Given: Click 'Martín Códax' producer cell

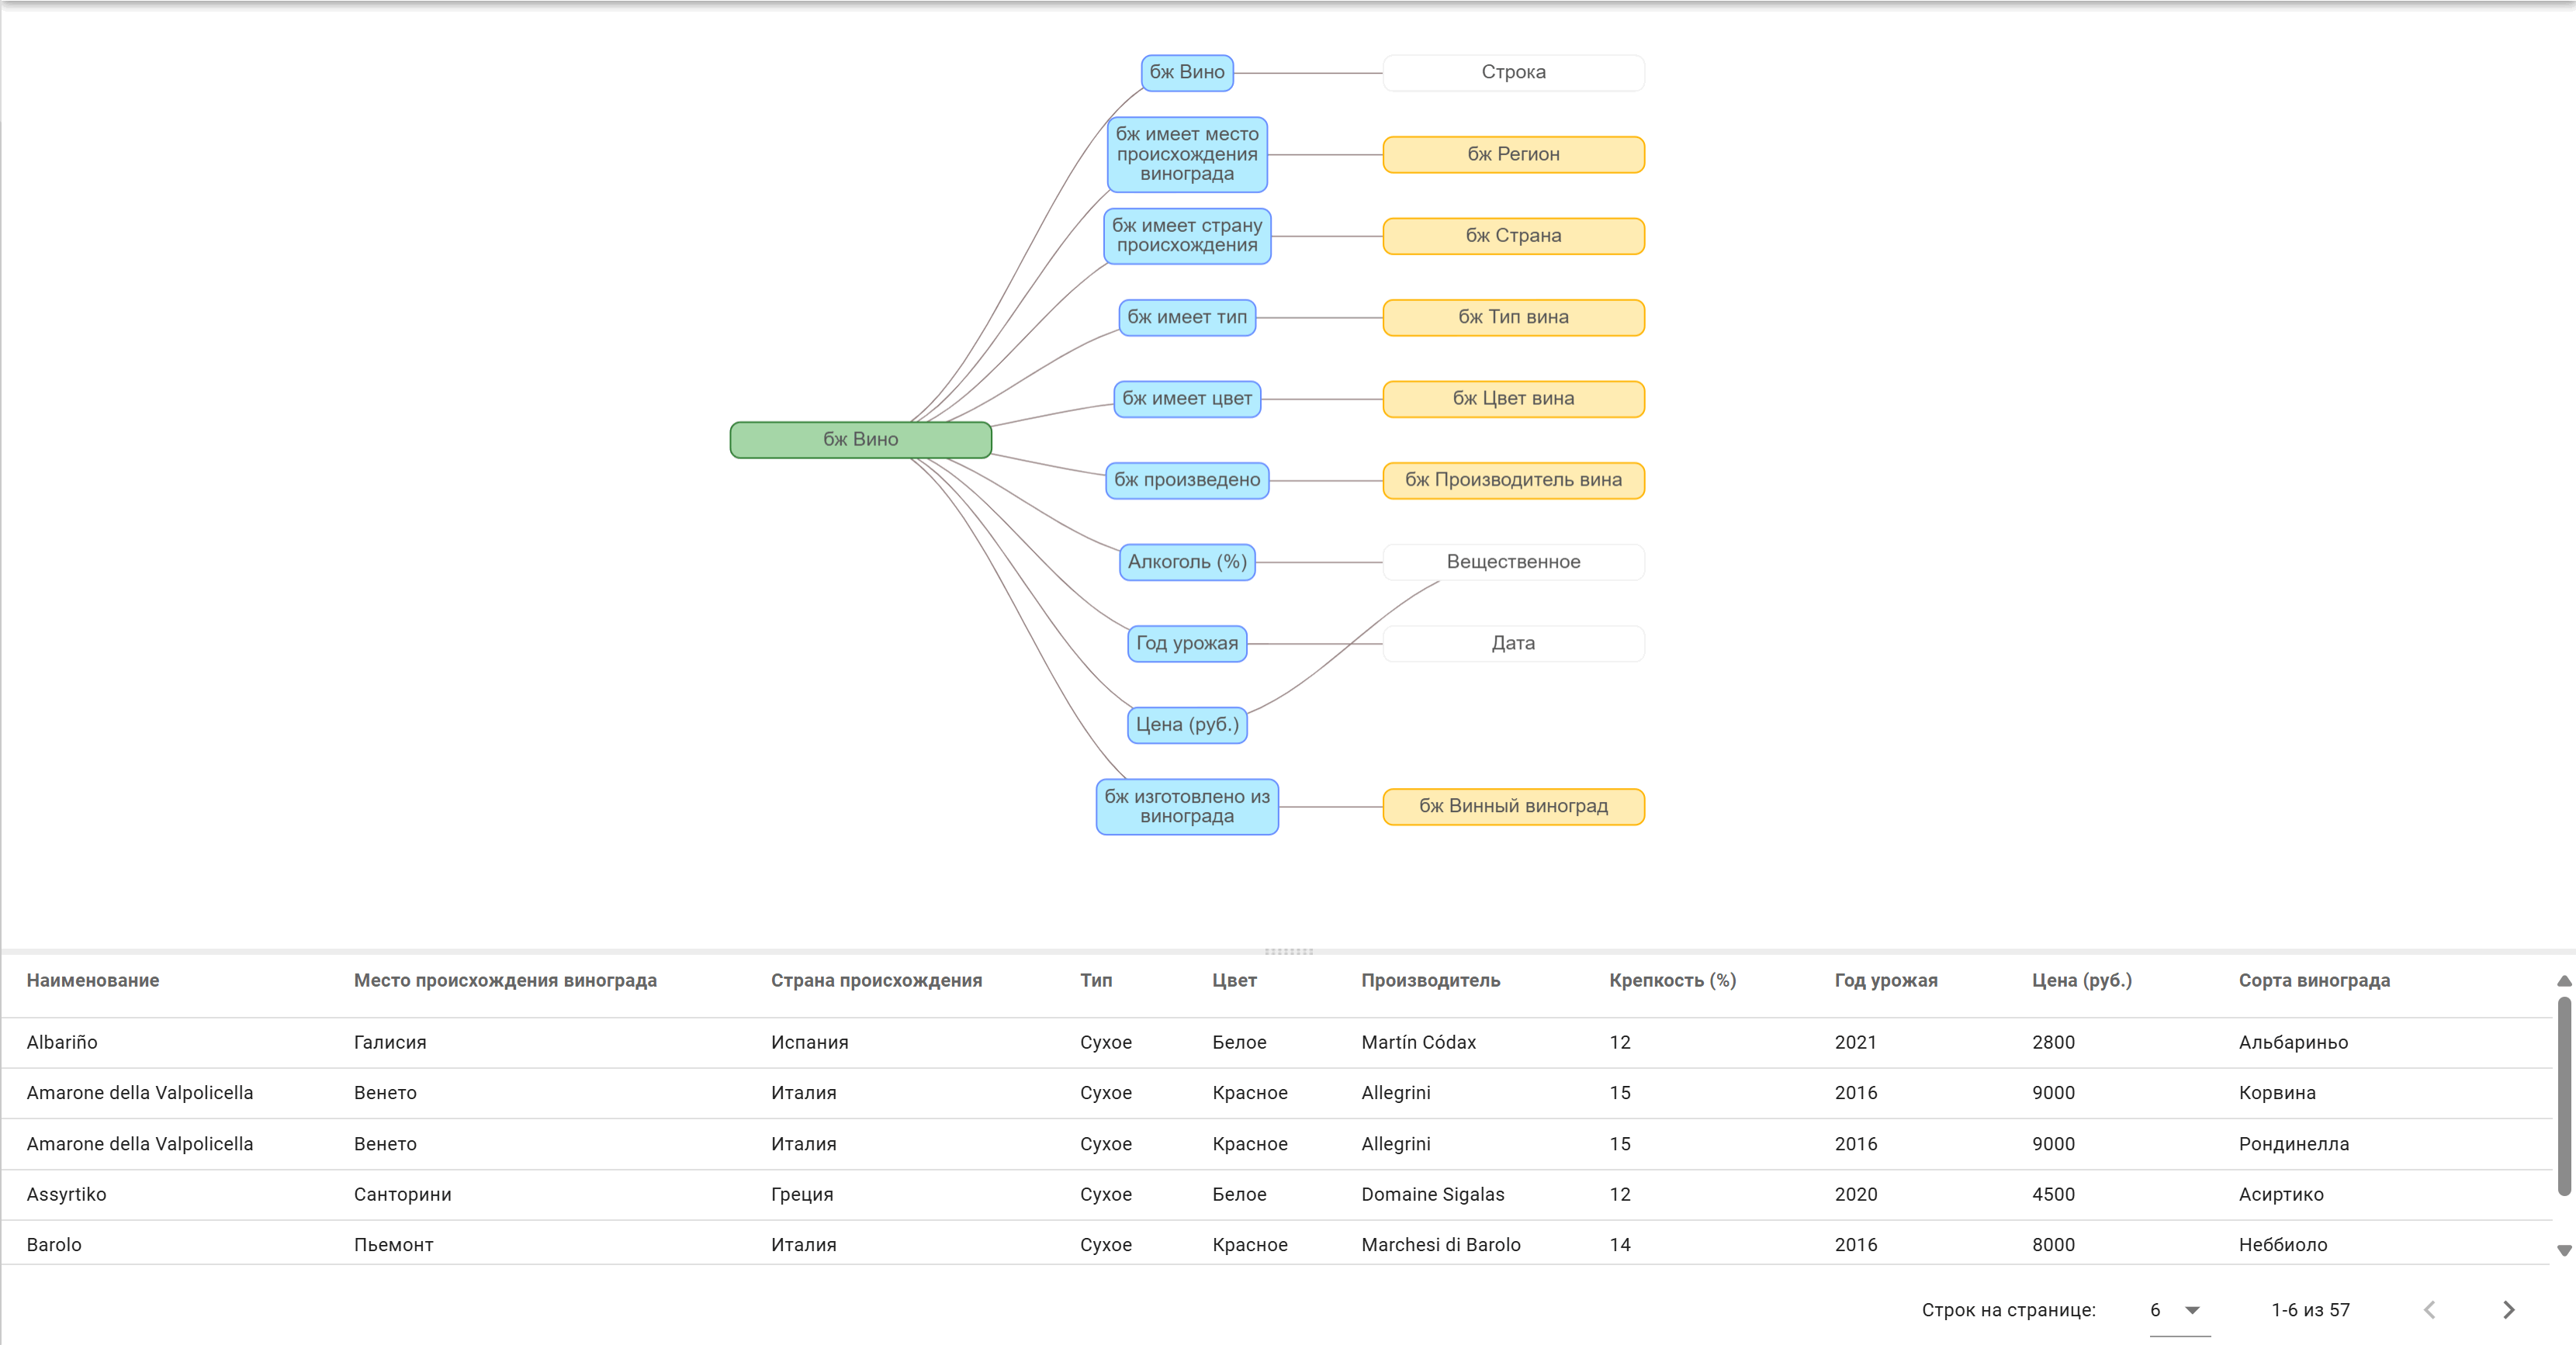Looking at the screenshot, I should [x=1418, y=1042].
